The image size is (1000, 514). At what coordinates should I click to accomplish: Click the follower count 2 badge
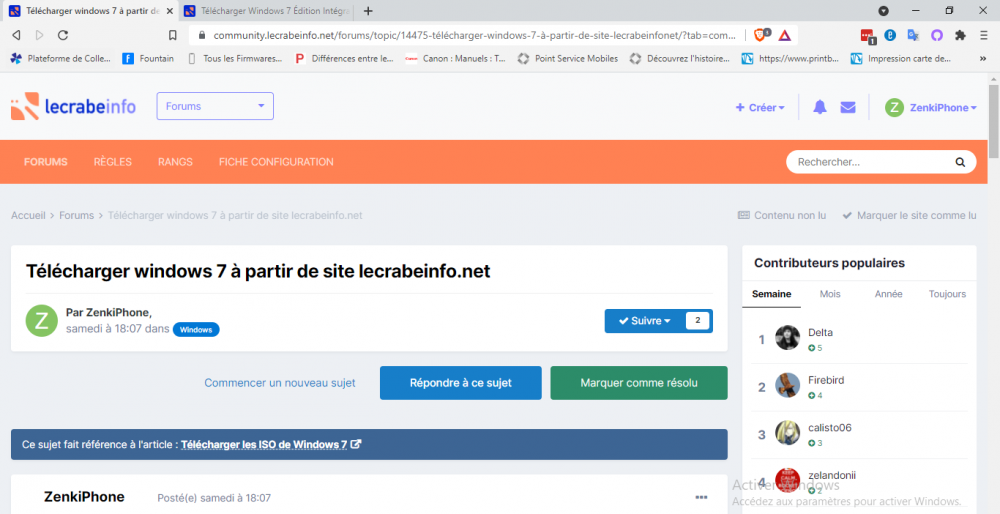(698, 321)
